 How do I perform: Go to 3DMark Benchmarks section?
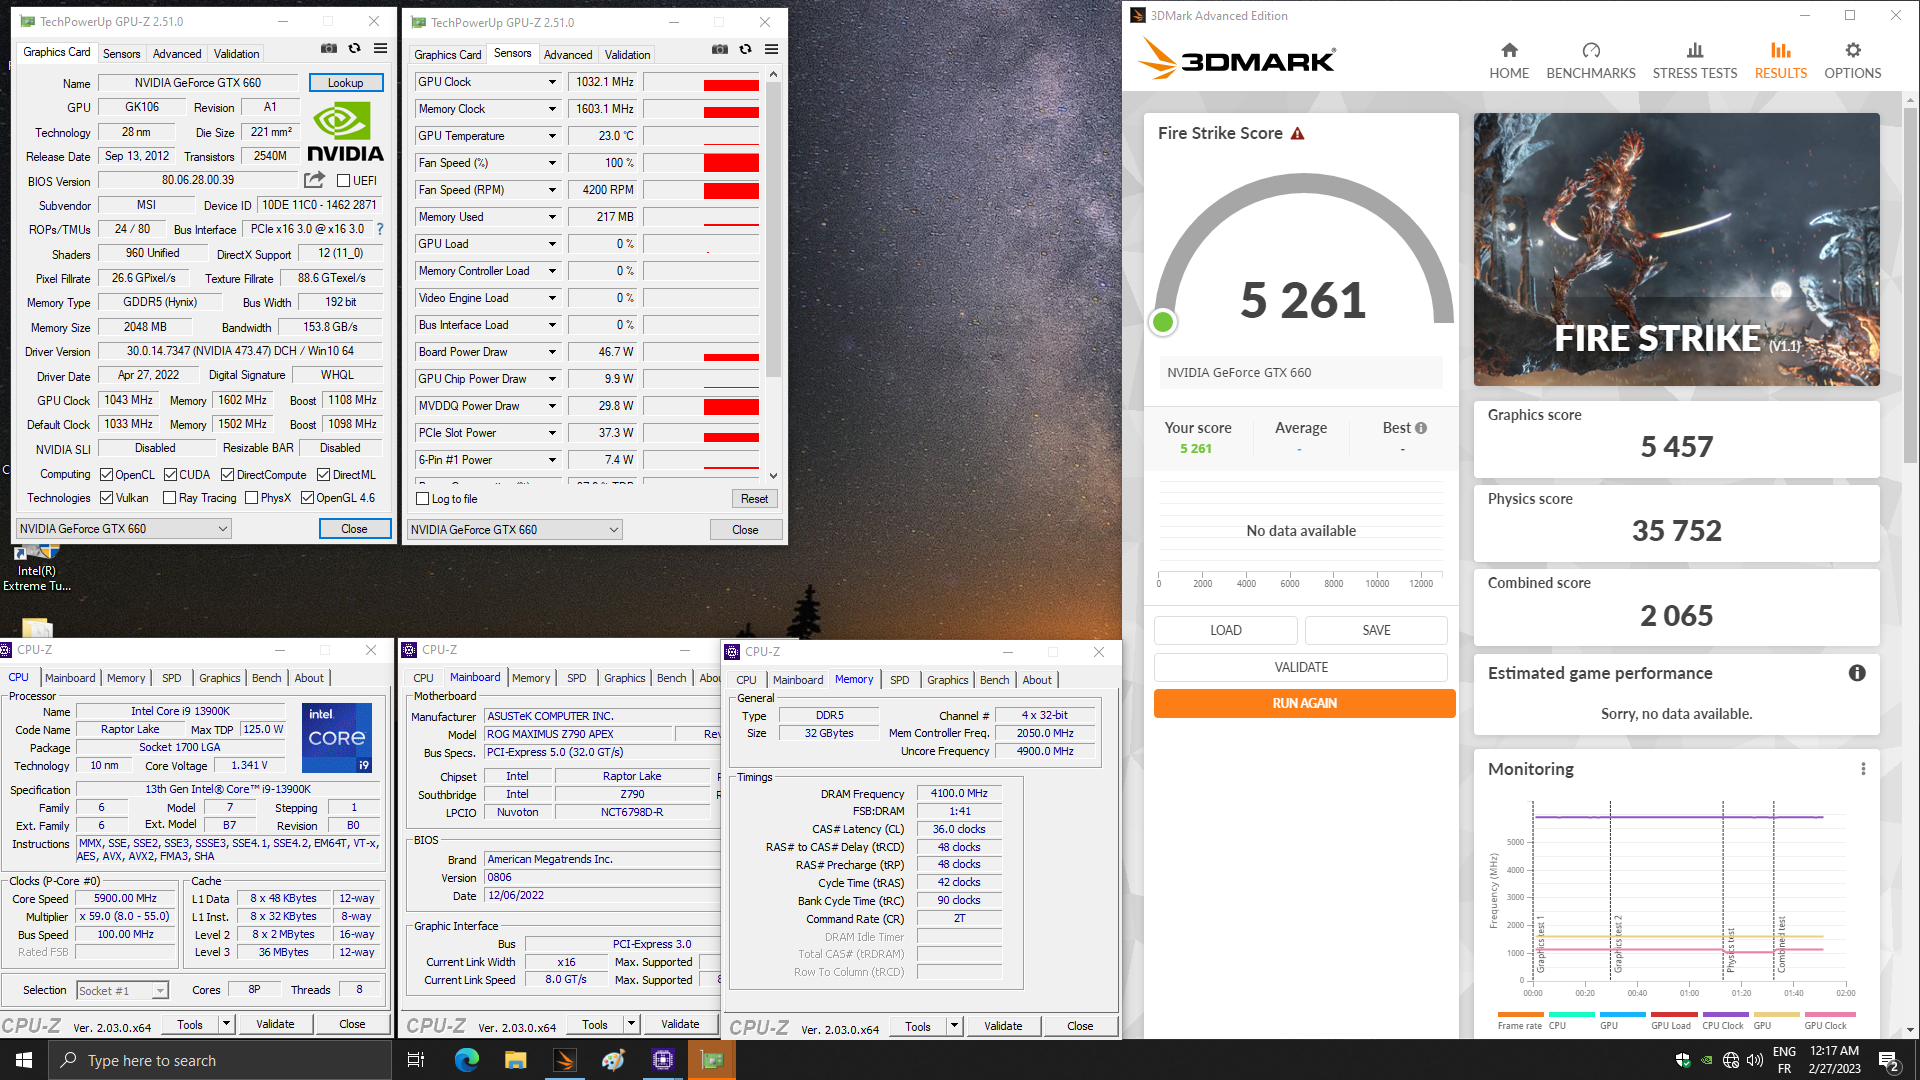tap(1591, 61)
